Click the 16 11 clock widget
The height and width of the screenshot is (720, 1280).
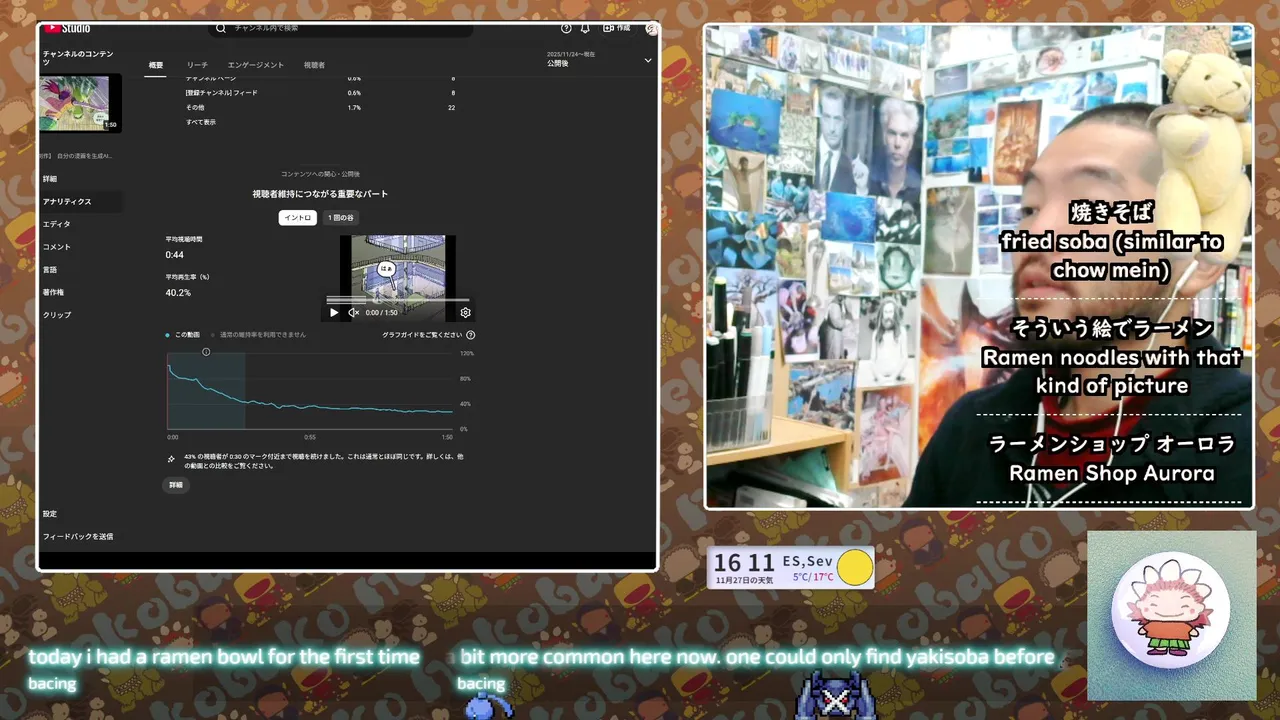point(743,564)
